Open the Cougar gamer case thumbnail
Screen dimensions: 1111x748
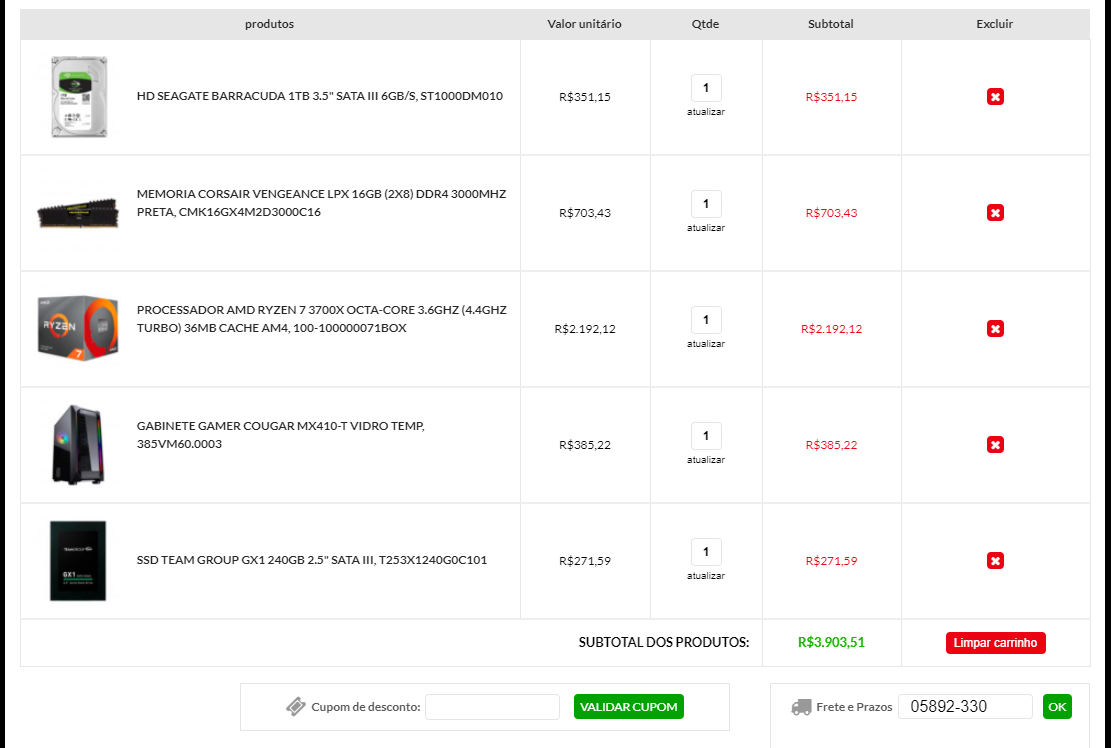(x=78, y=445)
